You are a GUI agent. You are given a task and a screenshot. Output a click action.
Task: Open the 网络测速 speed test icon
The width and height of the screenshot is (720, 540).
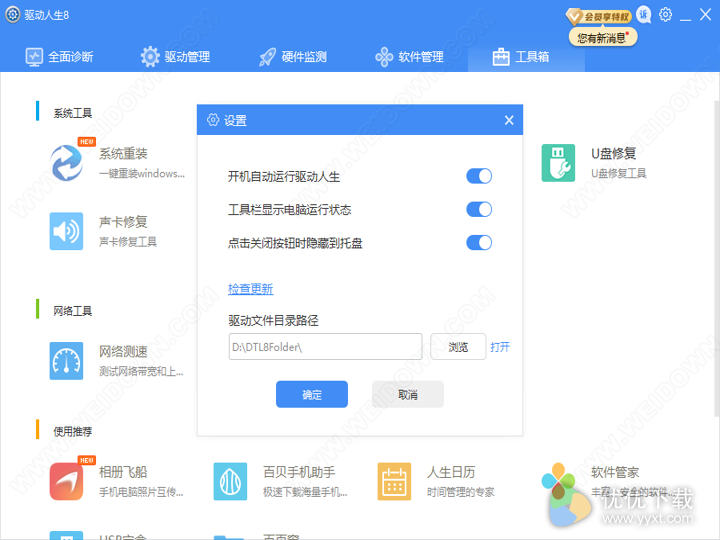point(67,361)
